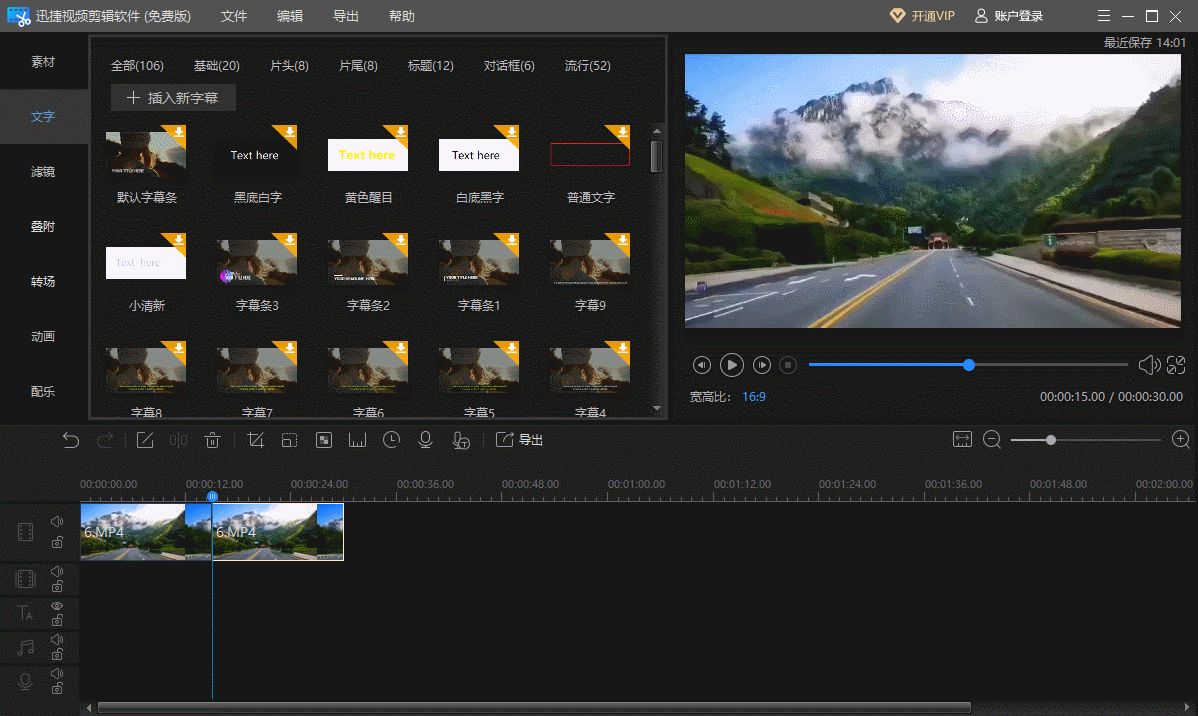Zoom in the timeline with plus magnifier

1180,439
